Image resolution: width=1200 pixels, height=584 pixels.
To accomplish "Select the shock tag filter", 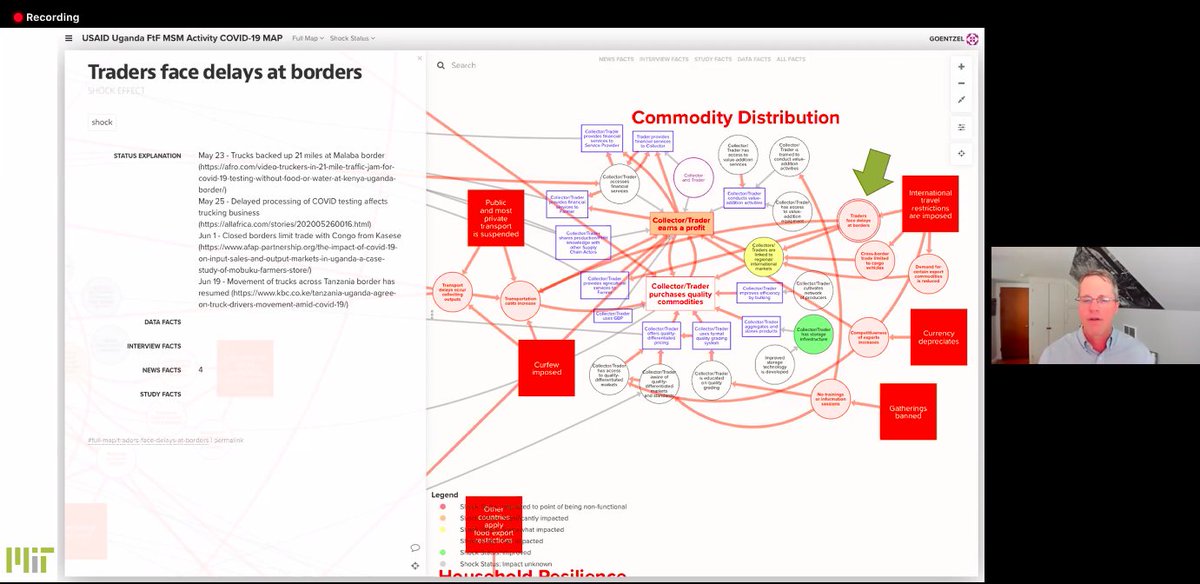I will pyautogui.click(x=101, y=122).
